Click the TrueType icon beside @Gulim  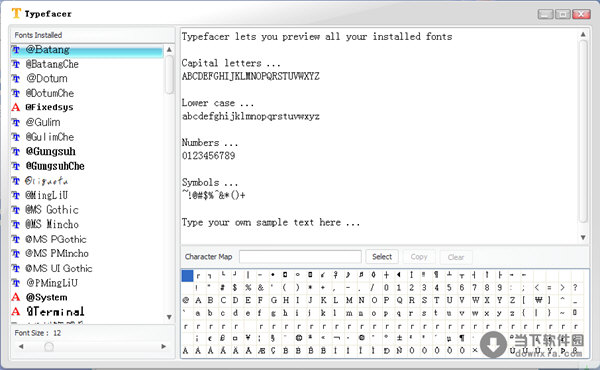pos(16,122)
